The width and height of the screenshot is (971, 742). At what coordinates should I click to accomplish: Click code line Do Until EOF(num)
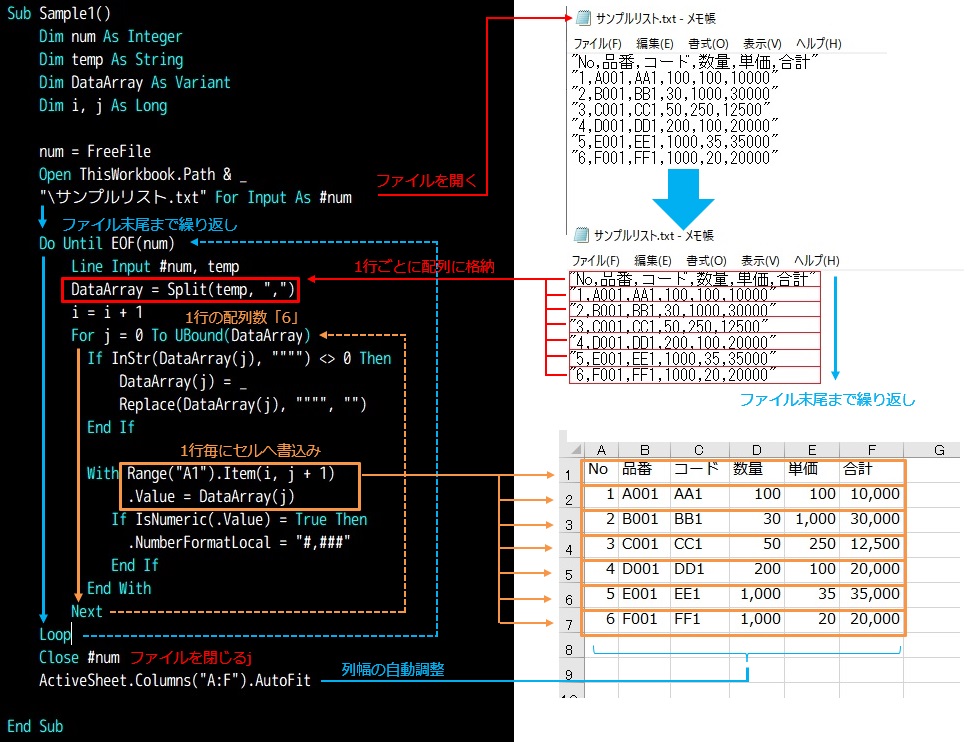(x=107, y=243)
